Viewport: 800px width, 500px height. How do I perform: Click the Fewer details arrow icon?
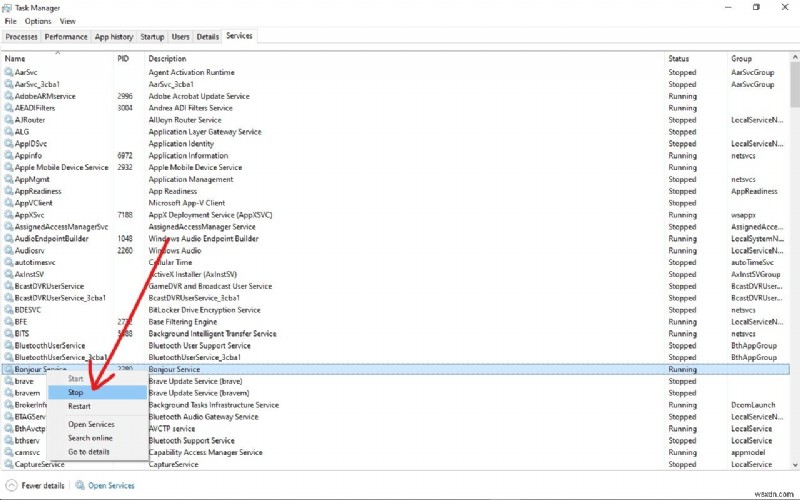tap(11, 485)
